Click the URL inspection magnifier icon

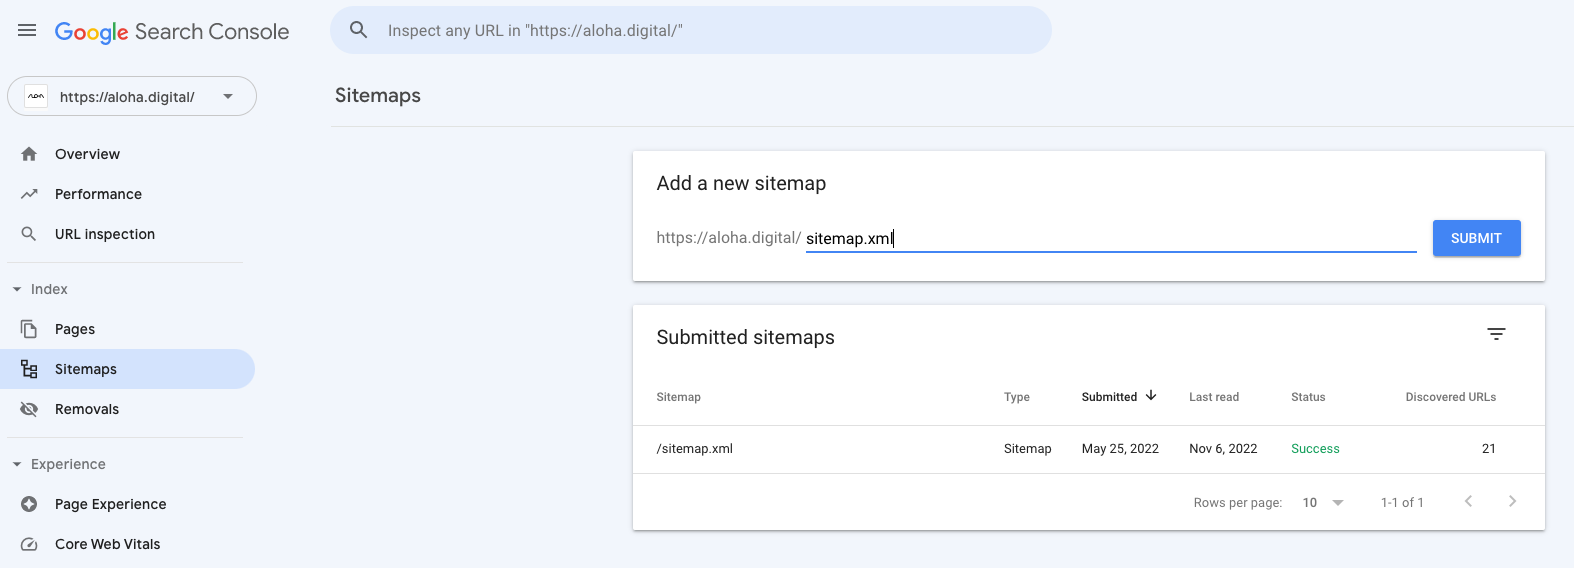(x=29, y=234)
